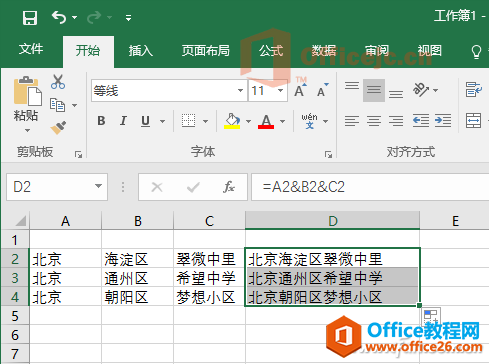Toggle Middle Align for the cell
This screenshot has width=489, height=364.
pyautogui.click(x=374, y=90)
